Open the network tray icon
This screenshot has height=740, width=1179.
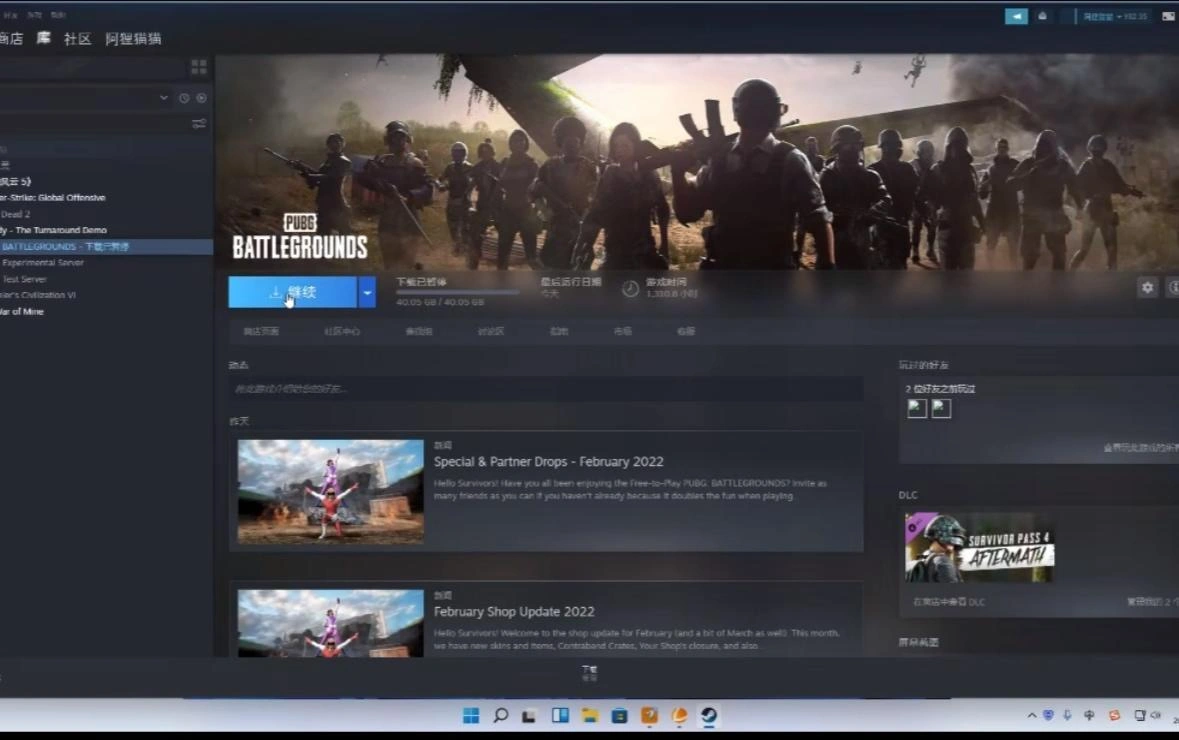(x=1140, y=715)
